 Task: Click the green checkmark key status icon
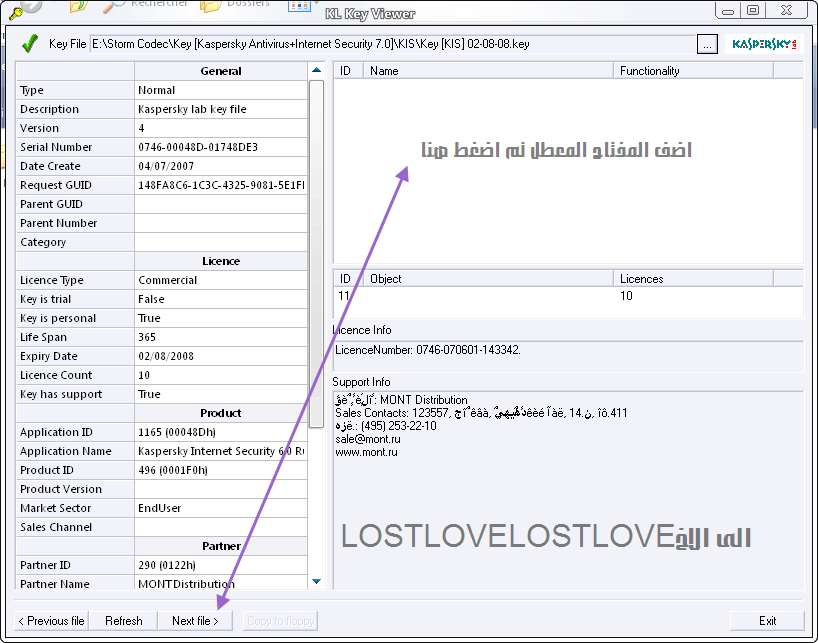[x=30, y=44]
